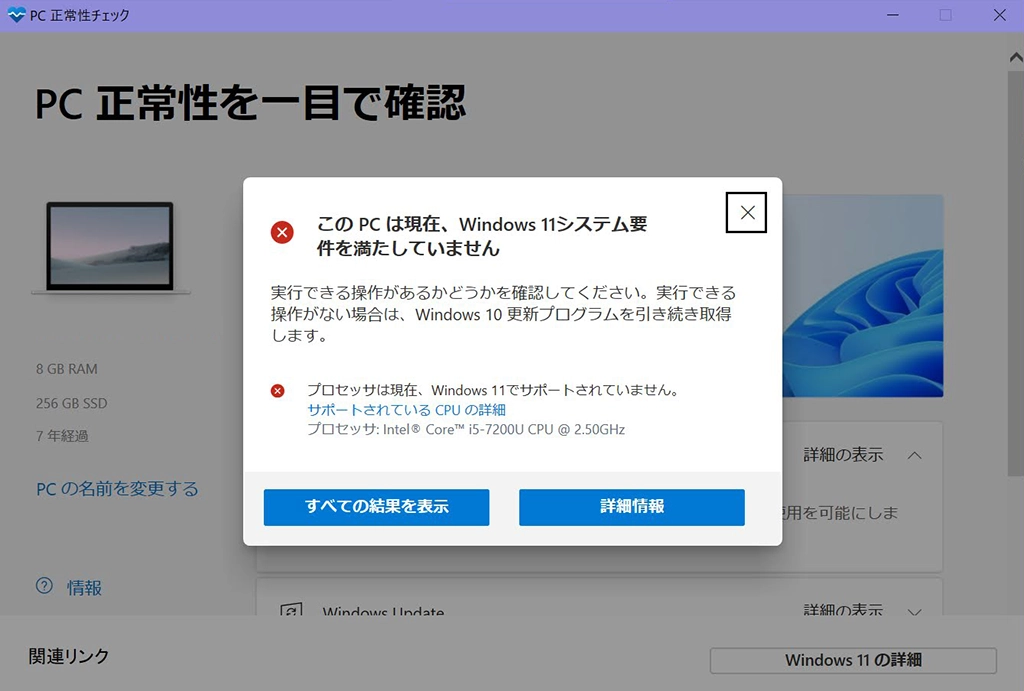Click the Windows Update row label
The image size is (1024, 691).
(x=383, y=611)
